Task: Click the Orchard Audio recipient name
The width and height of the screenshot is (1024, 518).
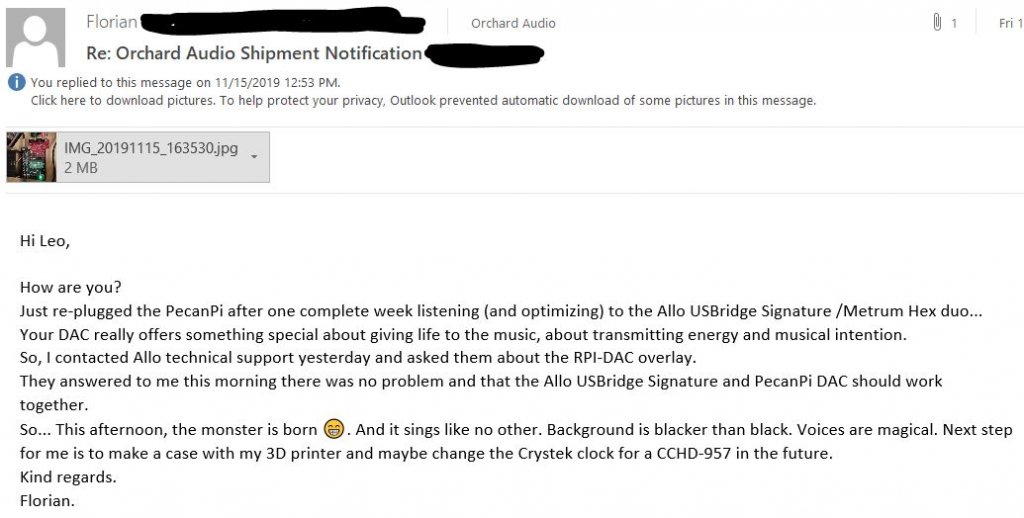Action: pyautogui.click(x=513, y=23)
